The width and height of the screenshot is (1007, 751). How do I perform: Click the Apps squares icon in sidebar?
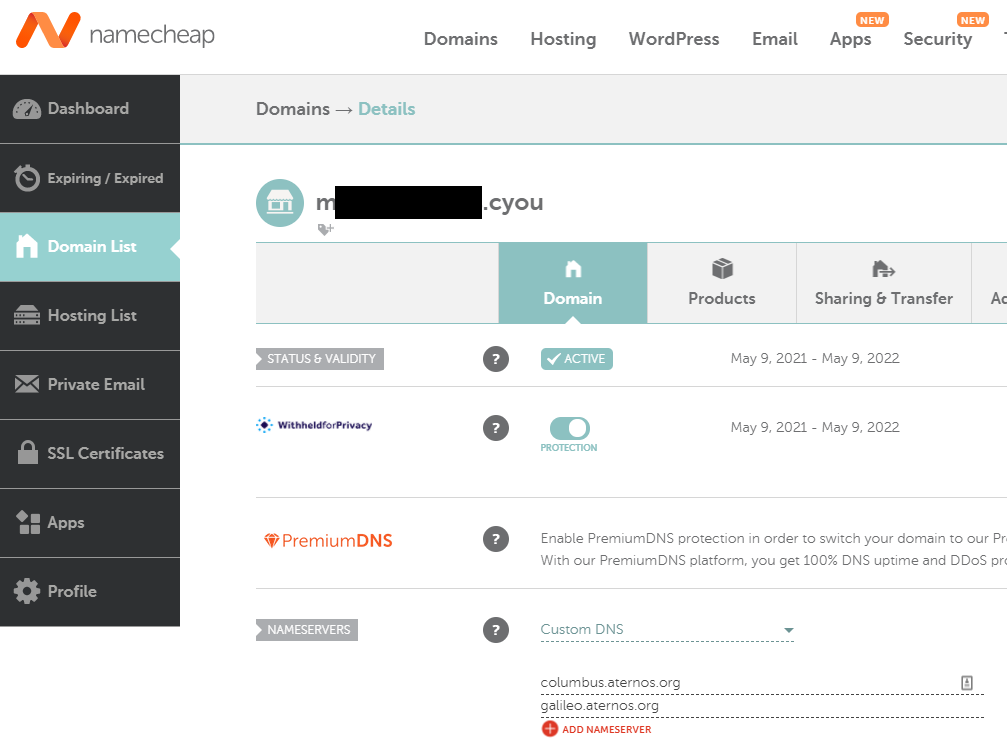28,522
